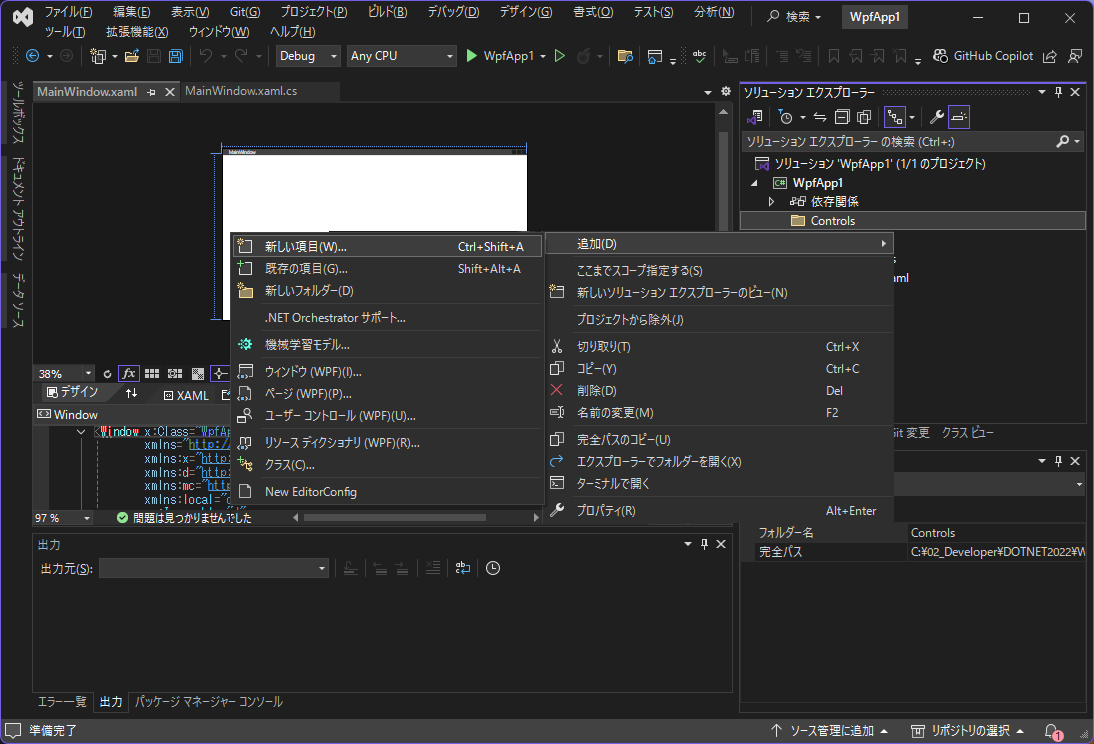Open the Any CPU platform dropdown
The width and height of the screenshot is (1094, 744).
pos(401,56)
